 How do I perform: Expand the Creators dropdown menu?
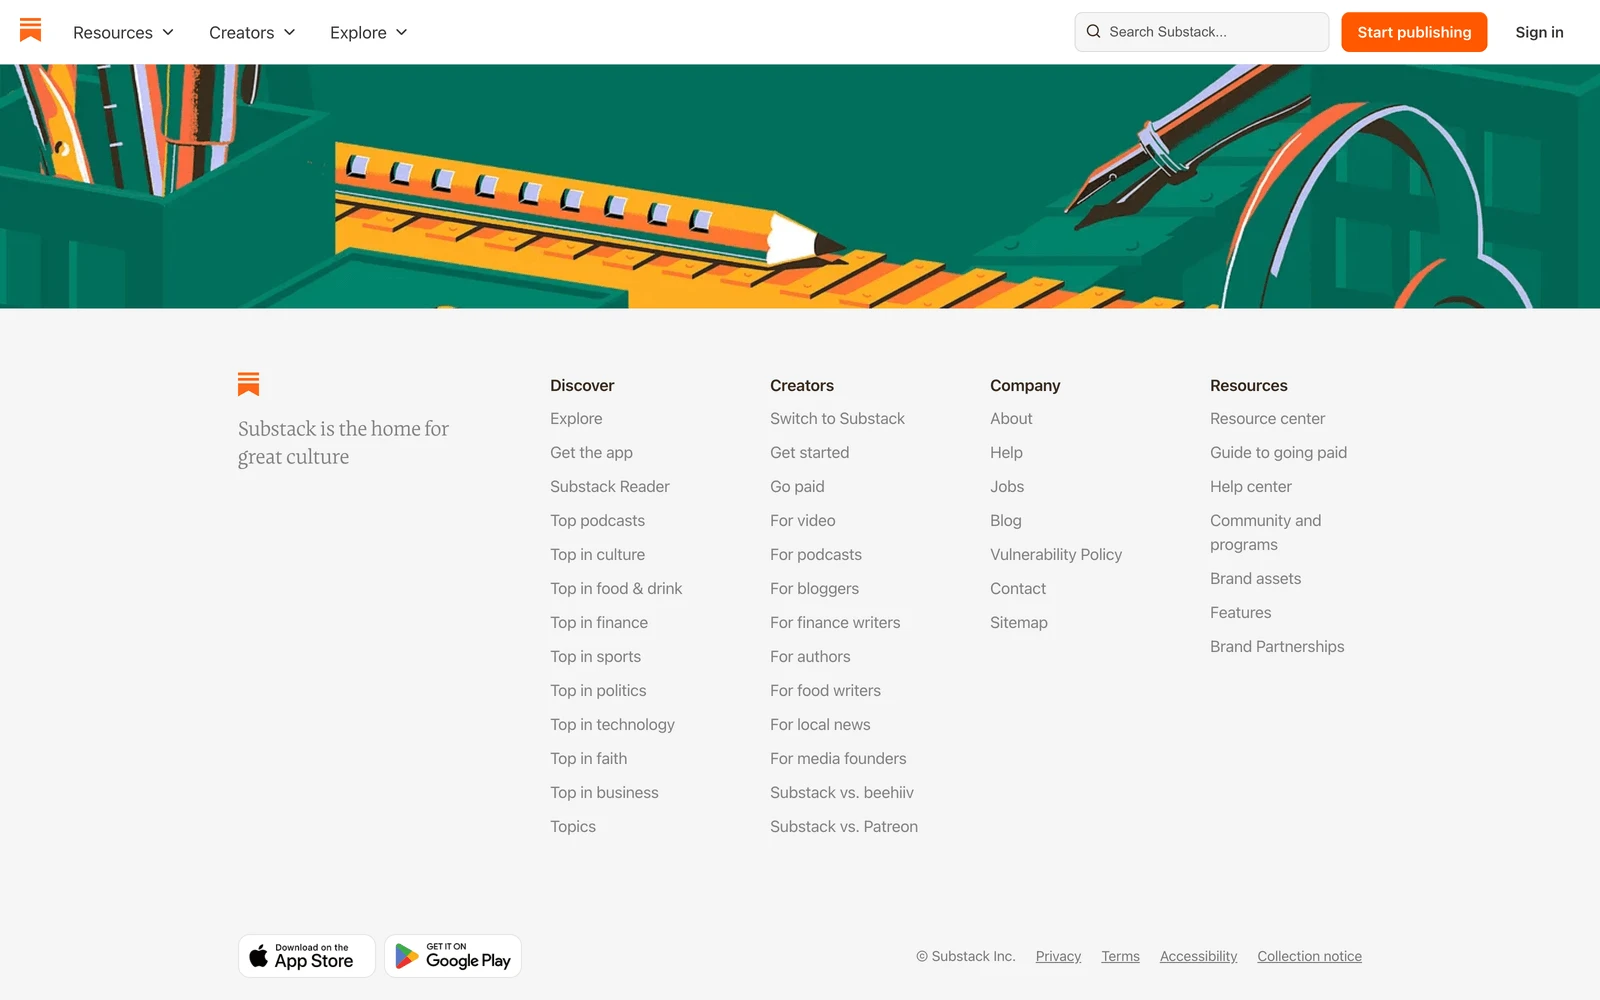tap(252, 32)
